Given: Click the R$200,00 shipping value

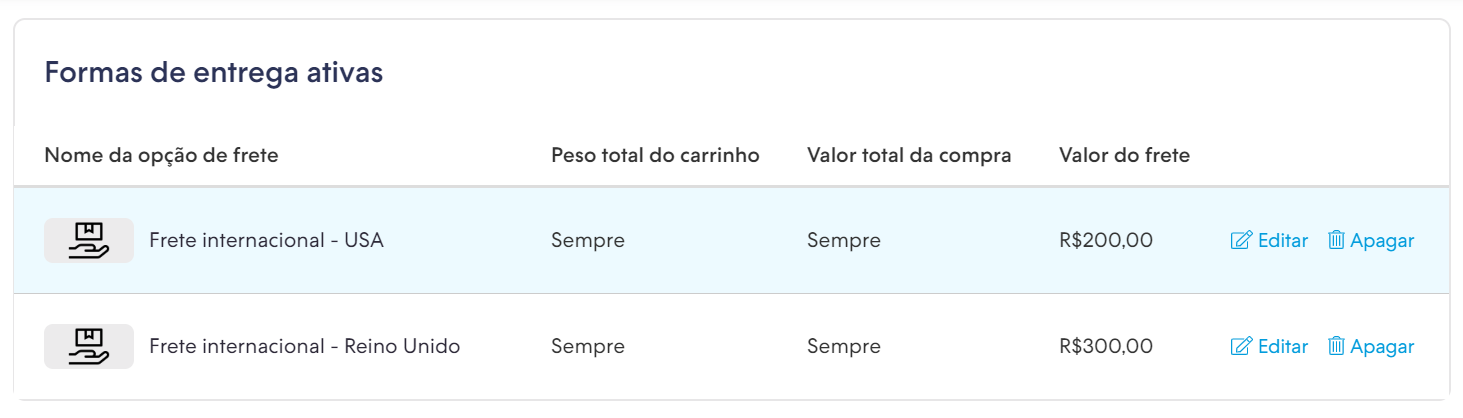Looking at the screenshot, I should click(x=1106, y=240).
